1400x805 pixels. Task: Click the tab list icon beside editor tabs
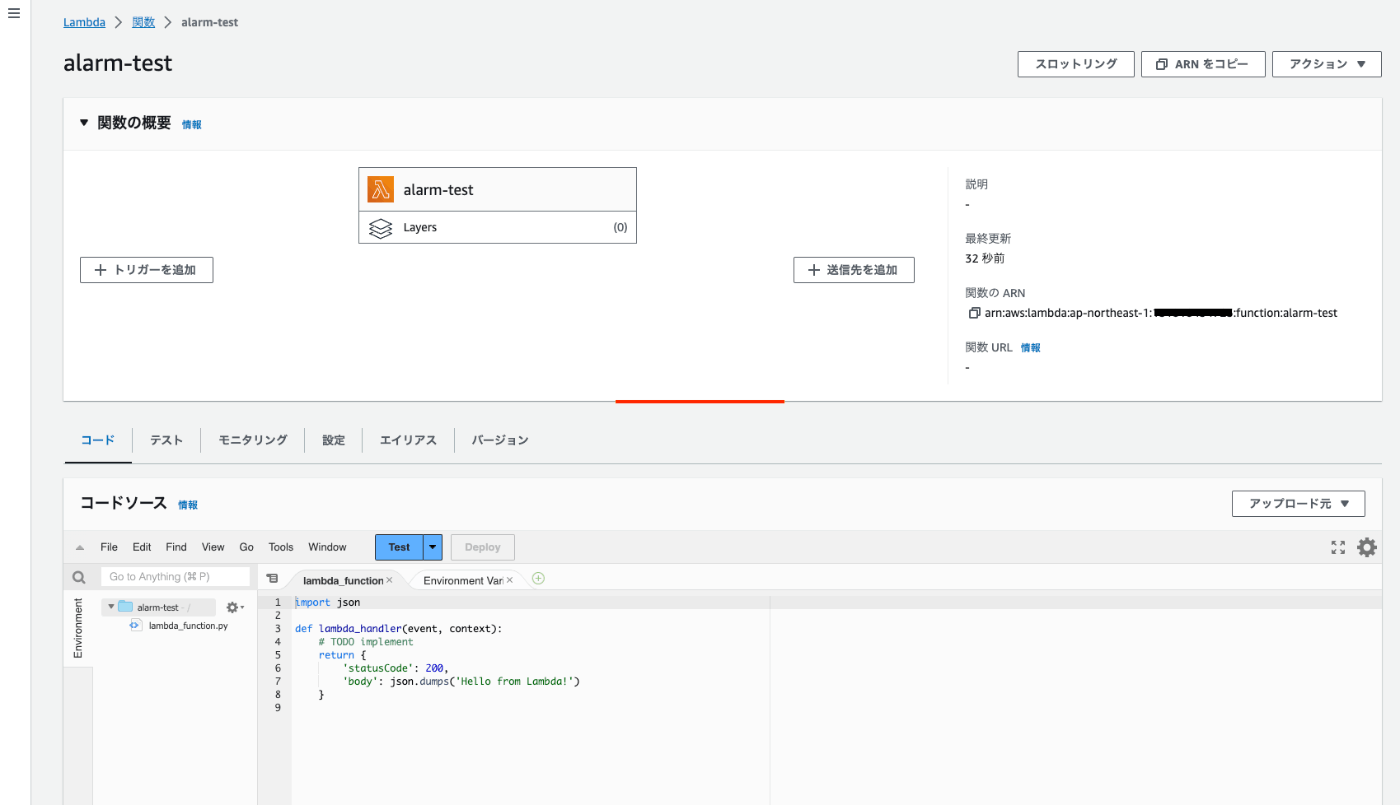click(272, 579)
